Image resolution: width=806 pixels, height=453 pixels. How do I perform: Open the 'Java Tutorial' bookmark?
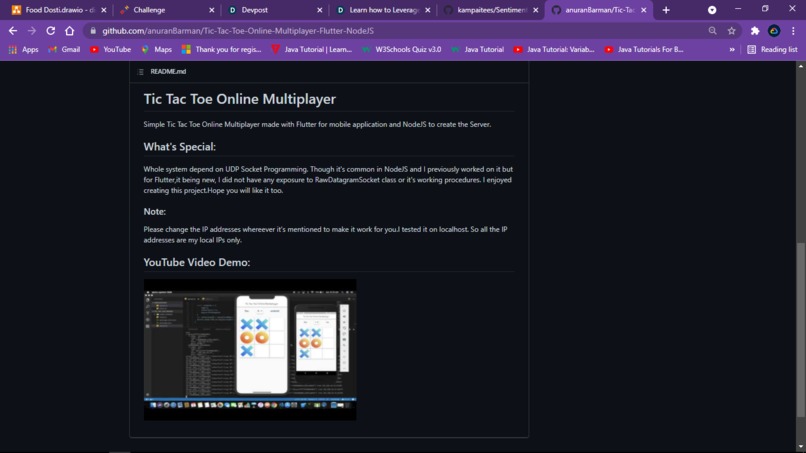coord(478,49)
